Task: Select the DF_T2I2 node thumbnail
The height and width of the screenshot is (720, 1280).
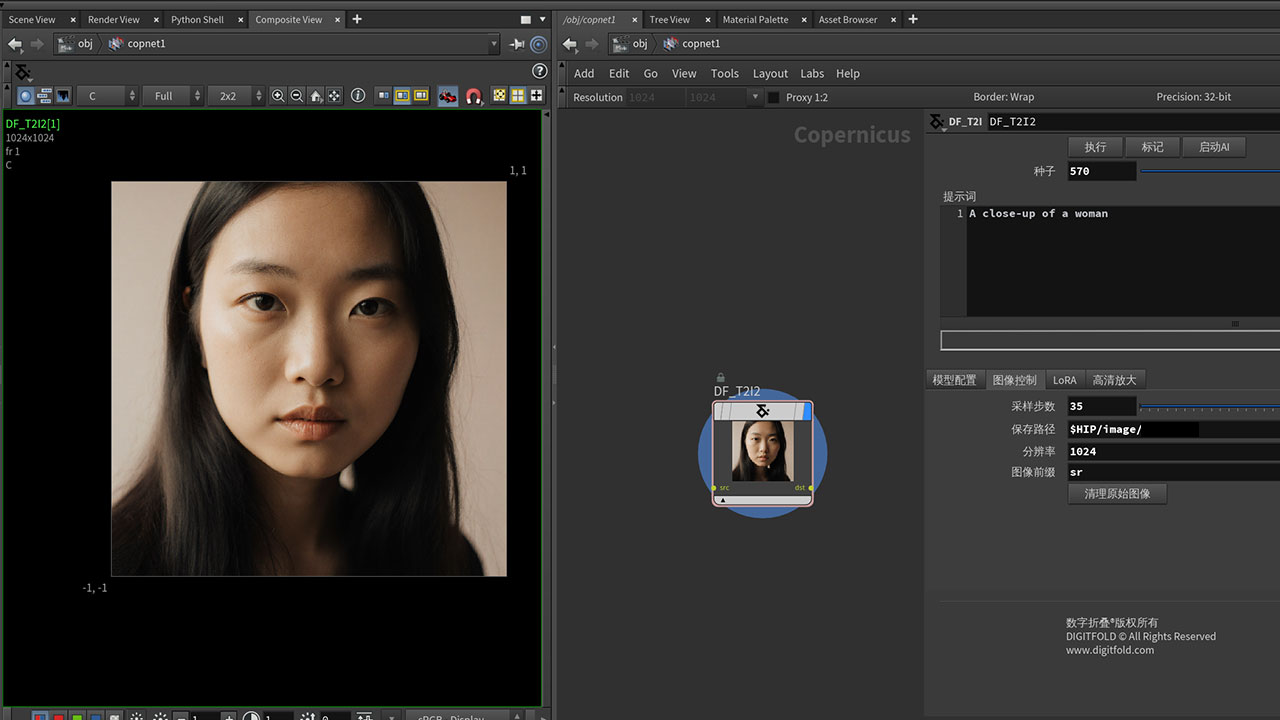Action: (763, 451)
